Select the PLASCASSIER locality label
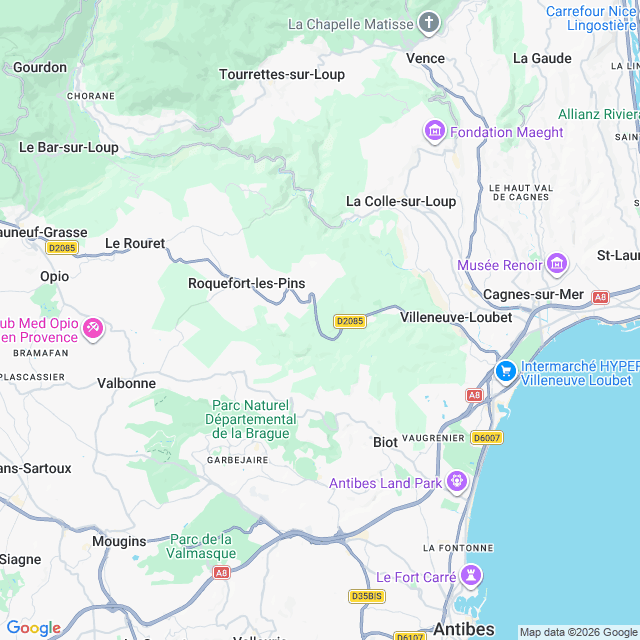Screen dimensions: 640x640 pos(33,377)
